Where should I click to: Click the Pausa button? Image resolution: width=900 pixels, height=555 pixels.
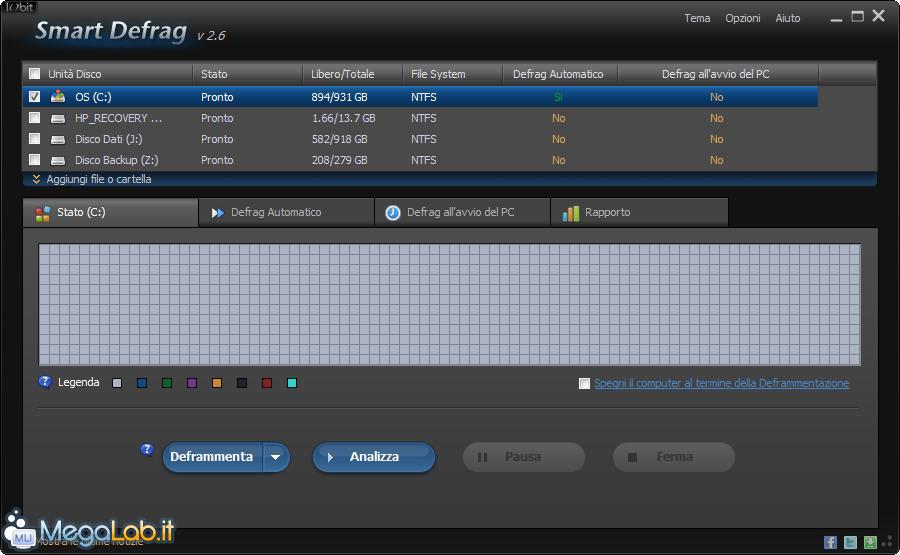tap(524, 457)
